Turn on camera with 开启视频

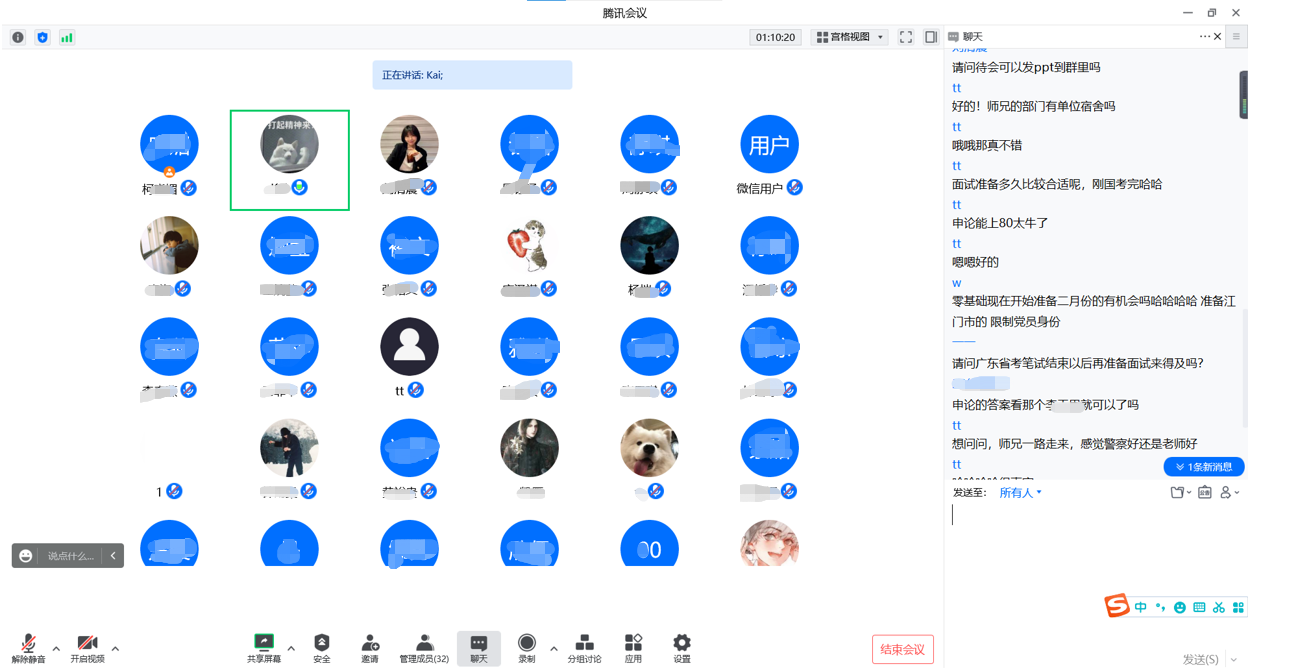coord(87,648)
